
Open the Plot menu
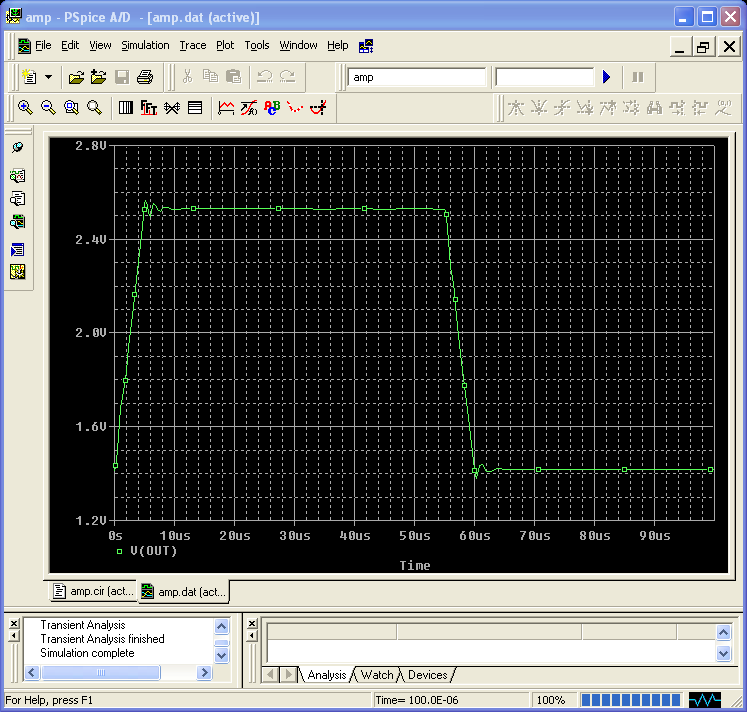pos(225,45)
